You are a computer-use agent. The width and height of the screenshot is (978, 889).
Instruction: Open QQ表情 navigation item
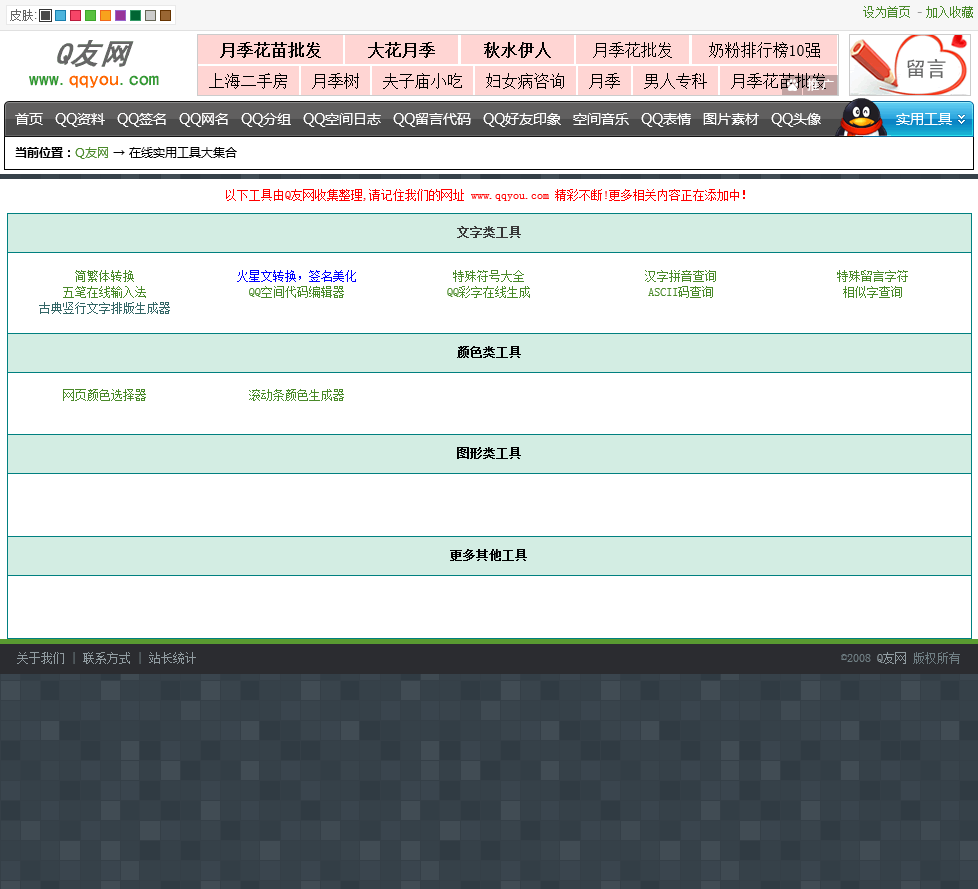[666, 119]
